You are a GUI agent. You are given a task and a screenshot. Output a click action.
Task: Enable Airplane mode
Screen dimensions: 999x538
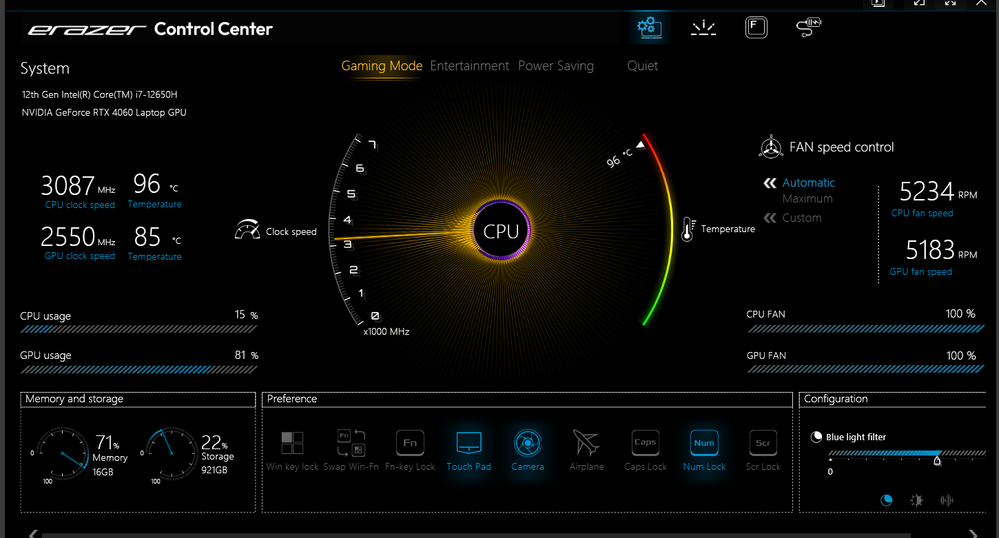(586, 442)
